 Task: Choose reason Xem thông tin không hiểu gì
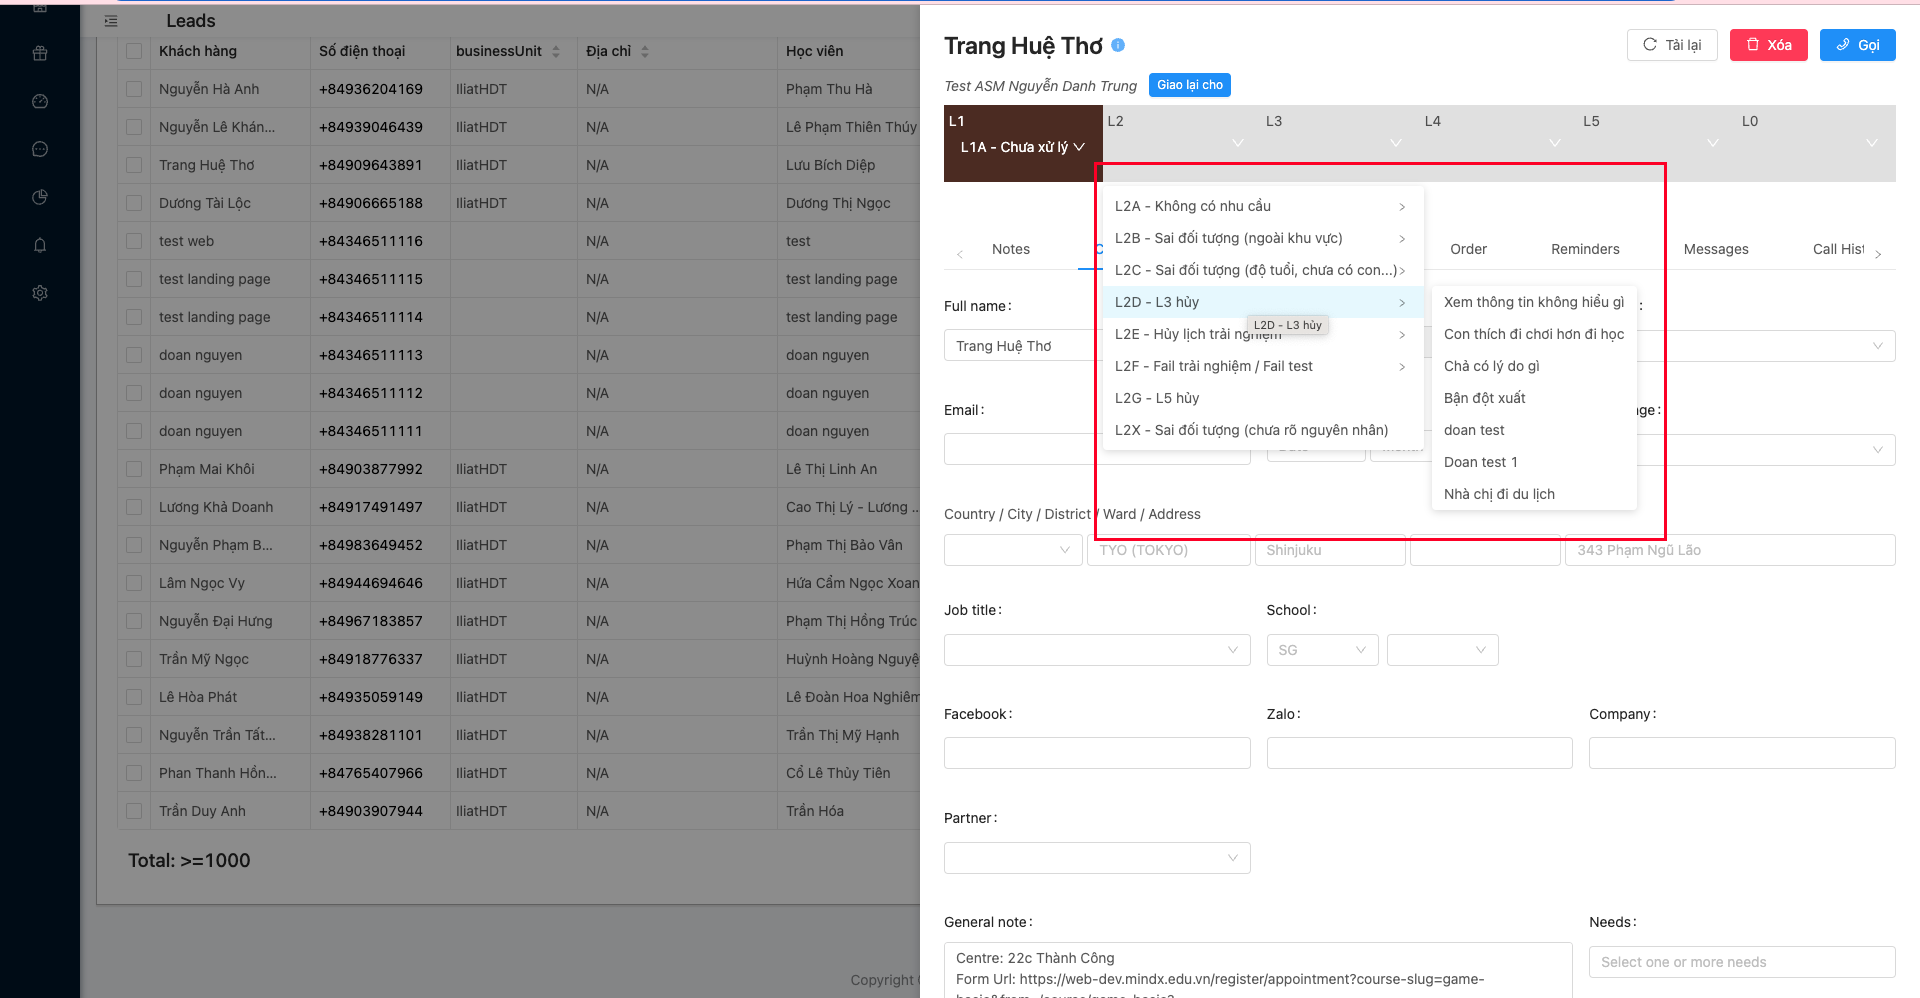1534,302
